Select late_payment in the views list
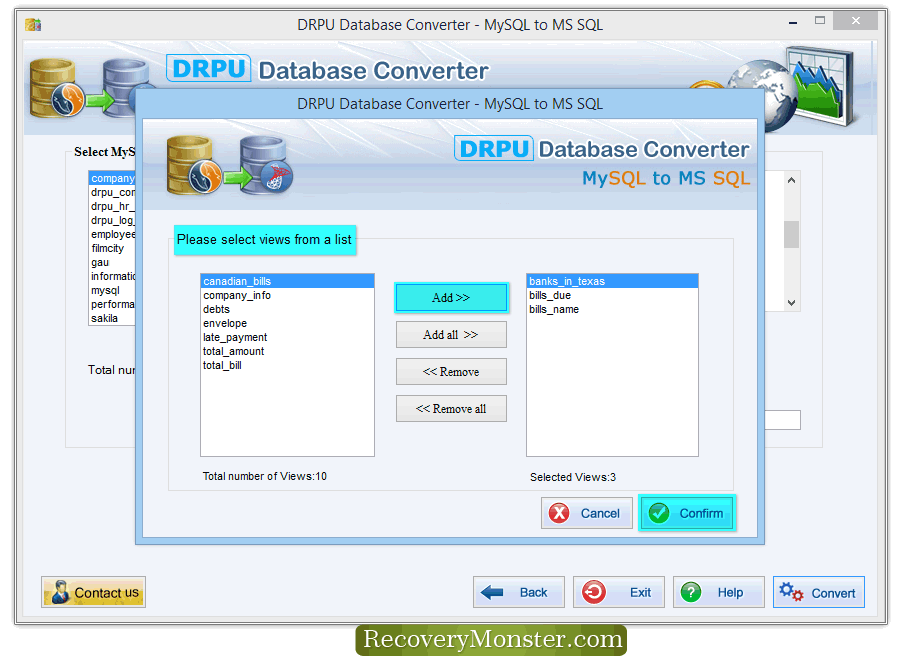 coord(287,337)
